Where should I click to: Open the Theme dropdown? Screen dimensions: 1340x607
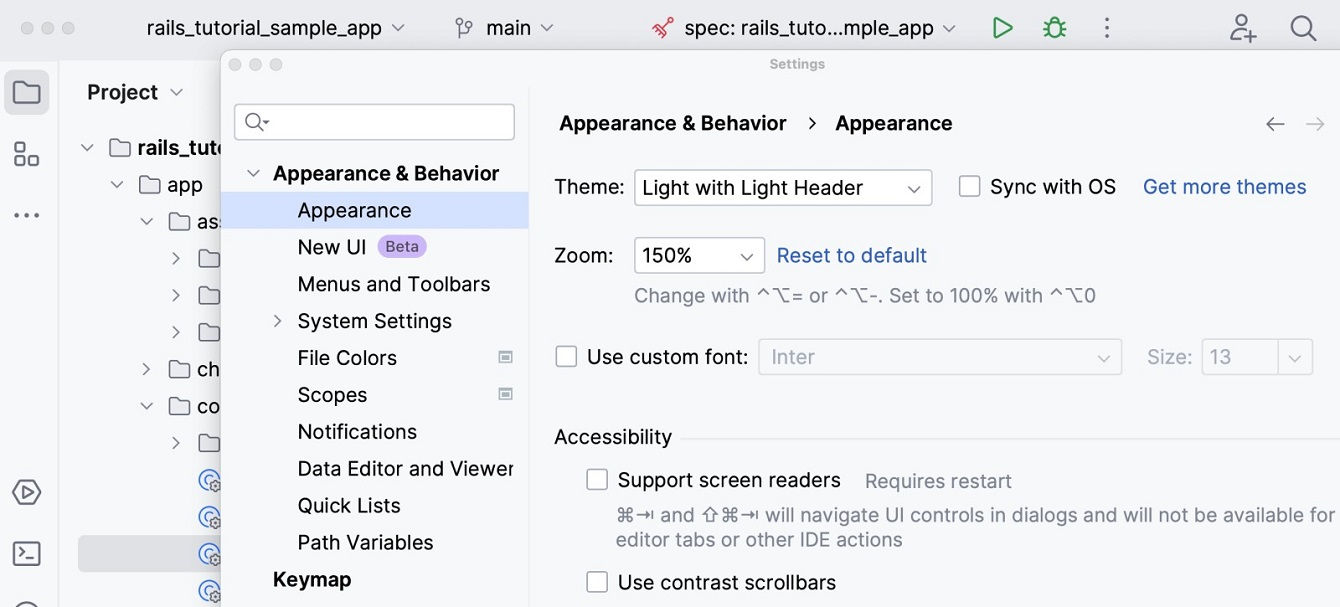782,188
